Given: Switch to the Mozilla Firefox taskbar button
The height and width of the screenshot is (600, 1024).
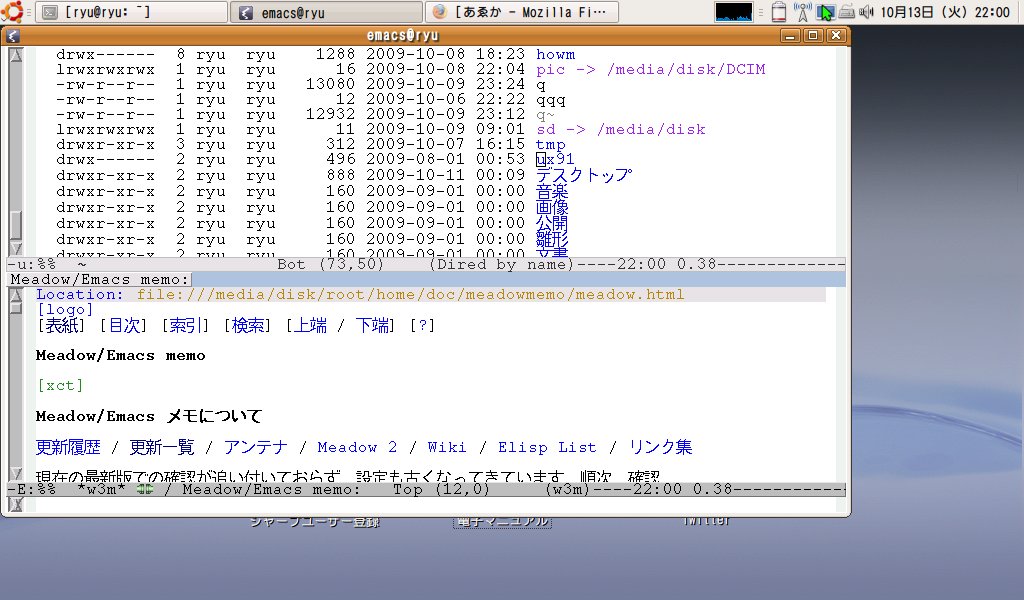Looking at the screenshot, I should [x=521, y=12].
